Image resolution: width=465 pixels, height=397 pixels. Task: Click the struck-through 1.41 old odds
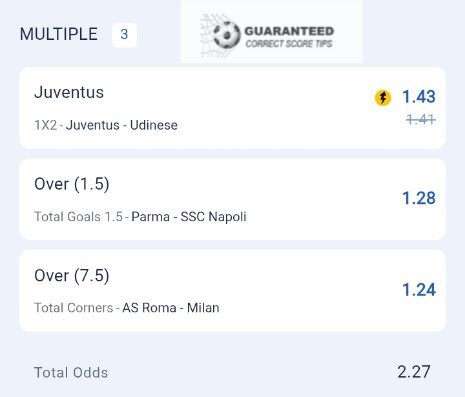[x=421, y=119]
